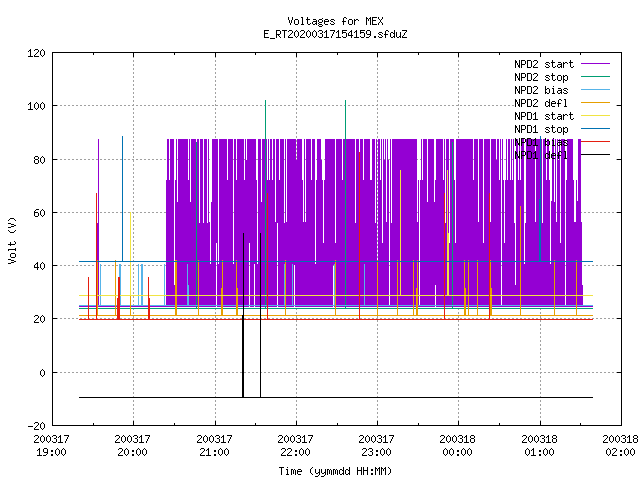Image resolution: width=640 pixels, height=480 pixels.
Task: Click the red NPD1 bias legend line
Action: pyautogui.click(x=595, y=142)
